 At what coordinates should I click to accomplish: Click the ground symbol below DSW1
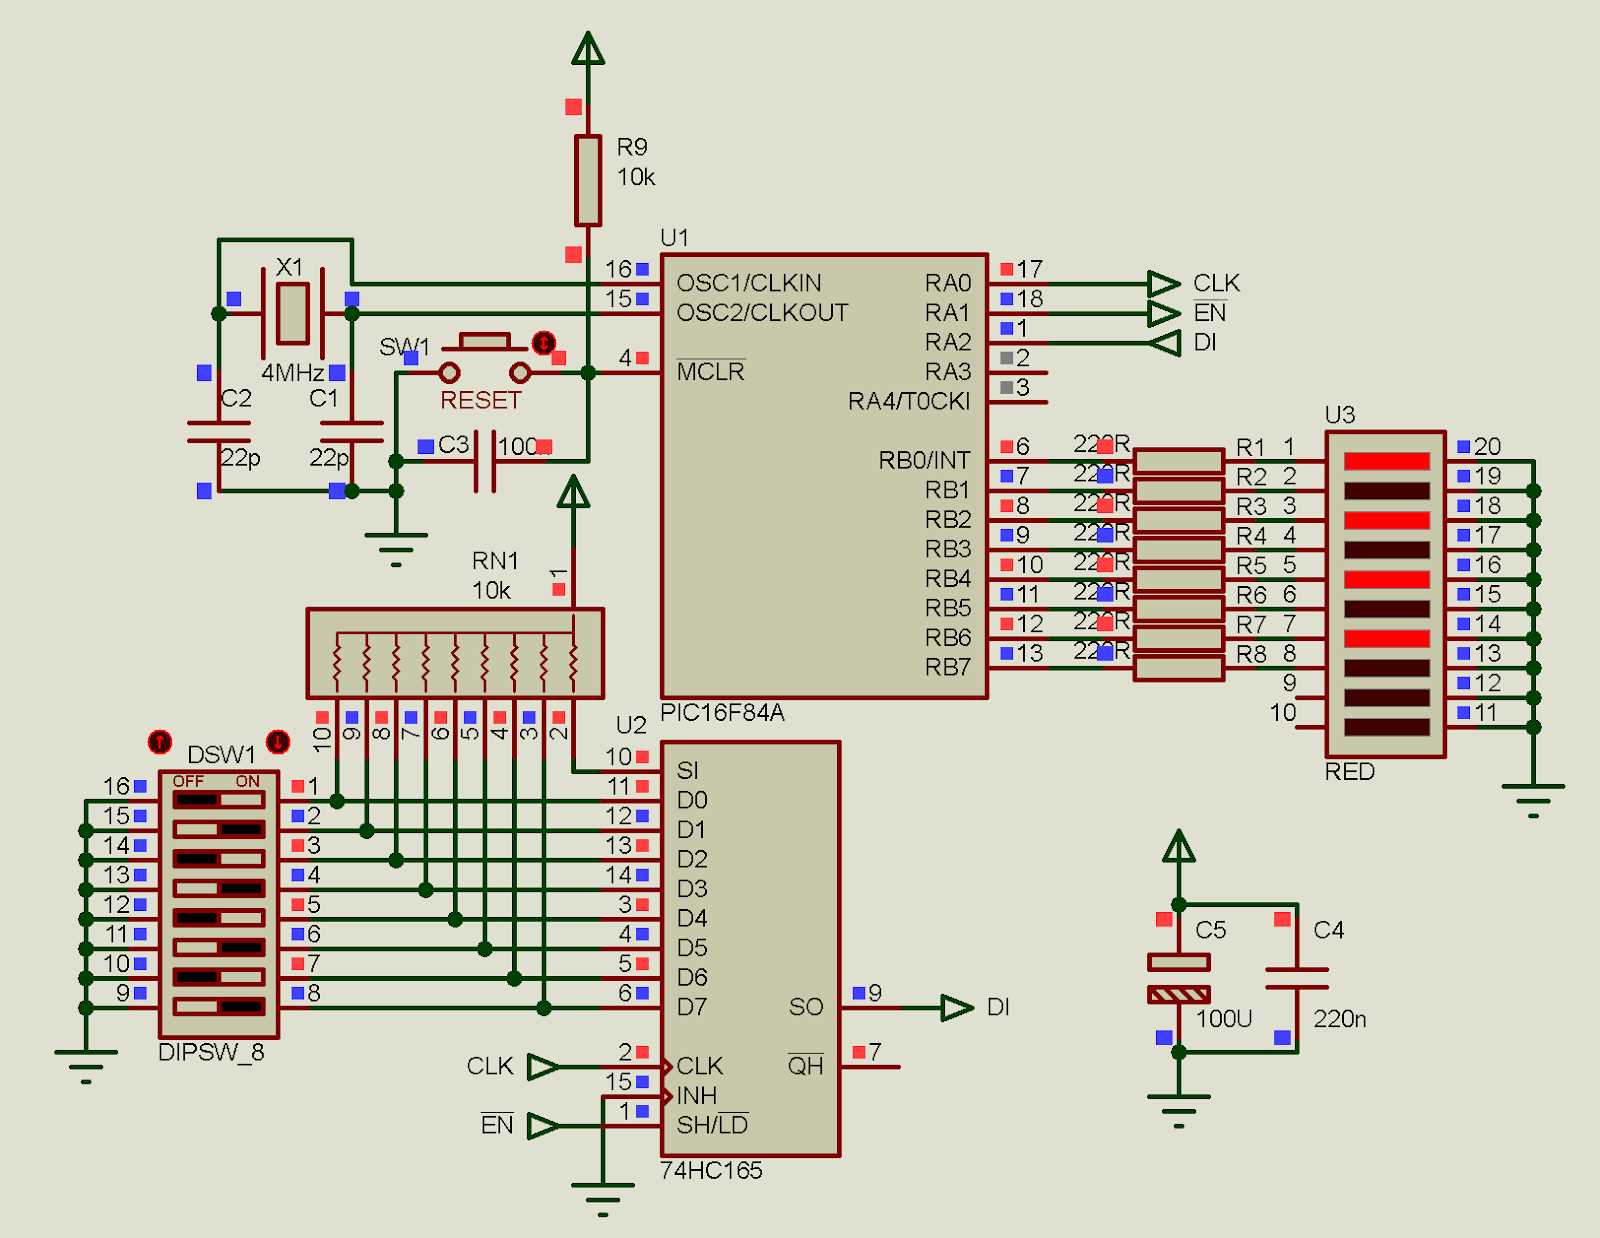[86, 1065]
